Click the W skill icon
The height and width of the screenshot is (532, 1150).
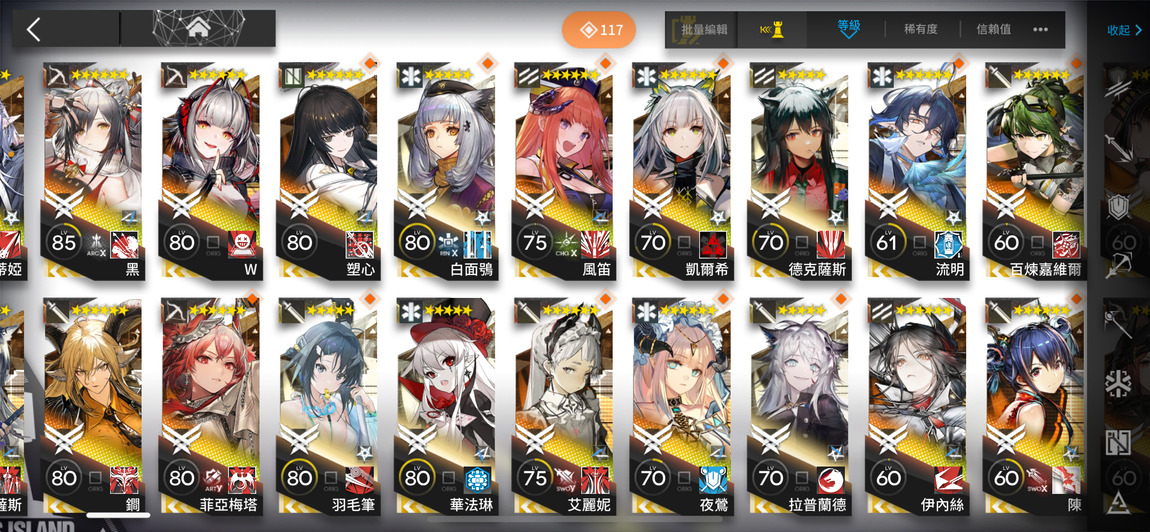point(241,243)
